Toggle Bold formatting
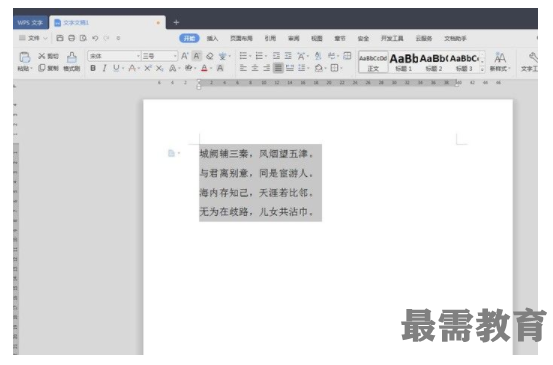The image size is (553, 365). pyautogui.click(x=93, y=68)
